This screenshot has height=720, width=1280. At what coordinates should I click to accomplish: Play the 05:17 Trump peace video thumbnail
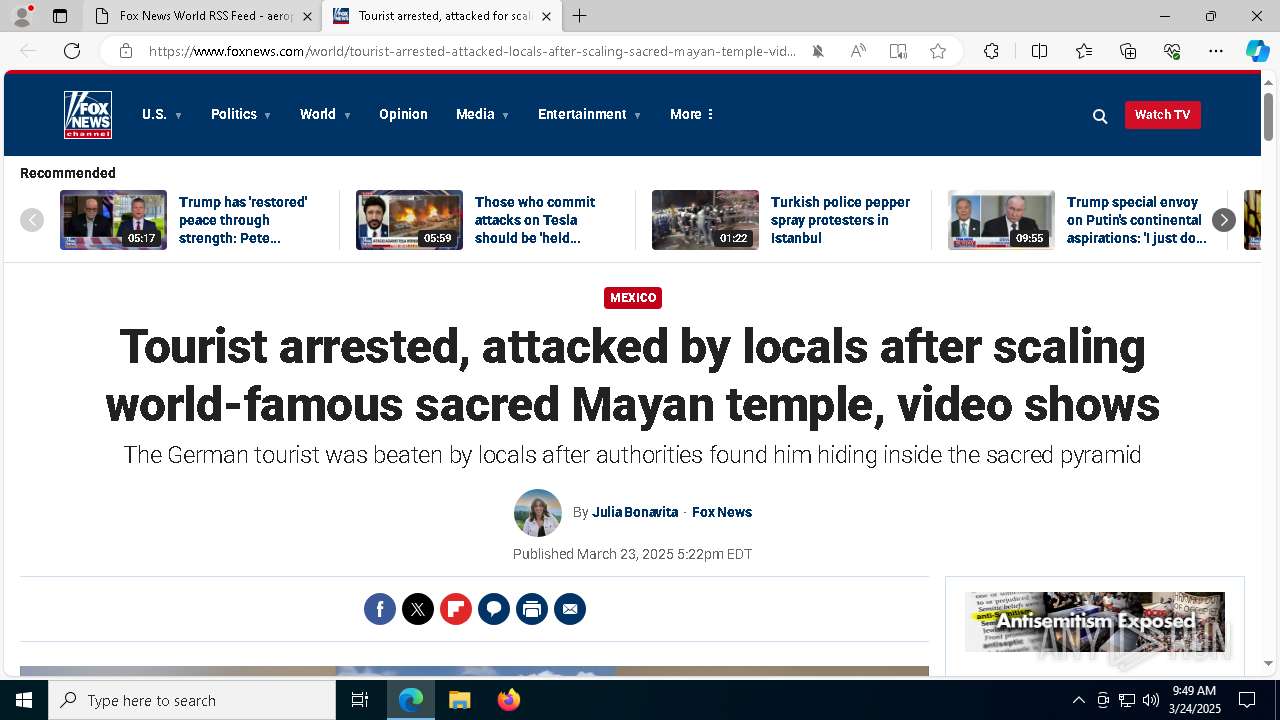(x=113, y=220)
